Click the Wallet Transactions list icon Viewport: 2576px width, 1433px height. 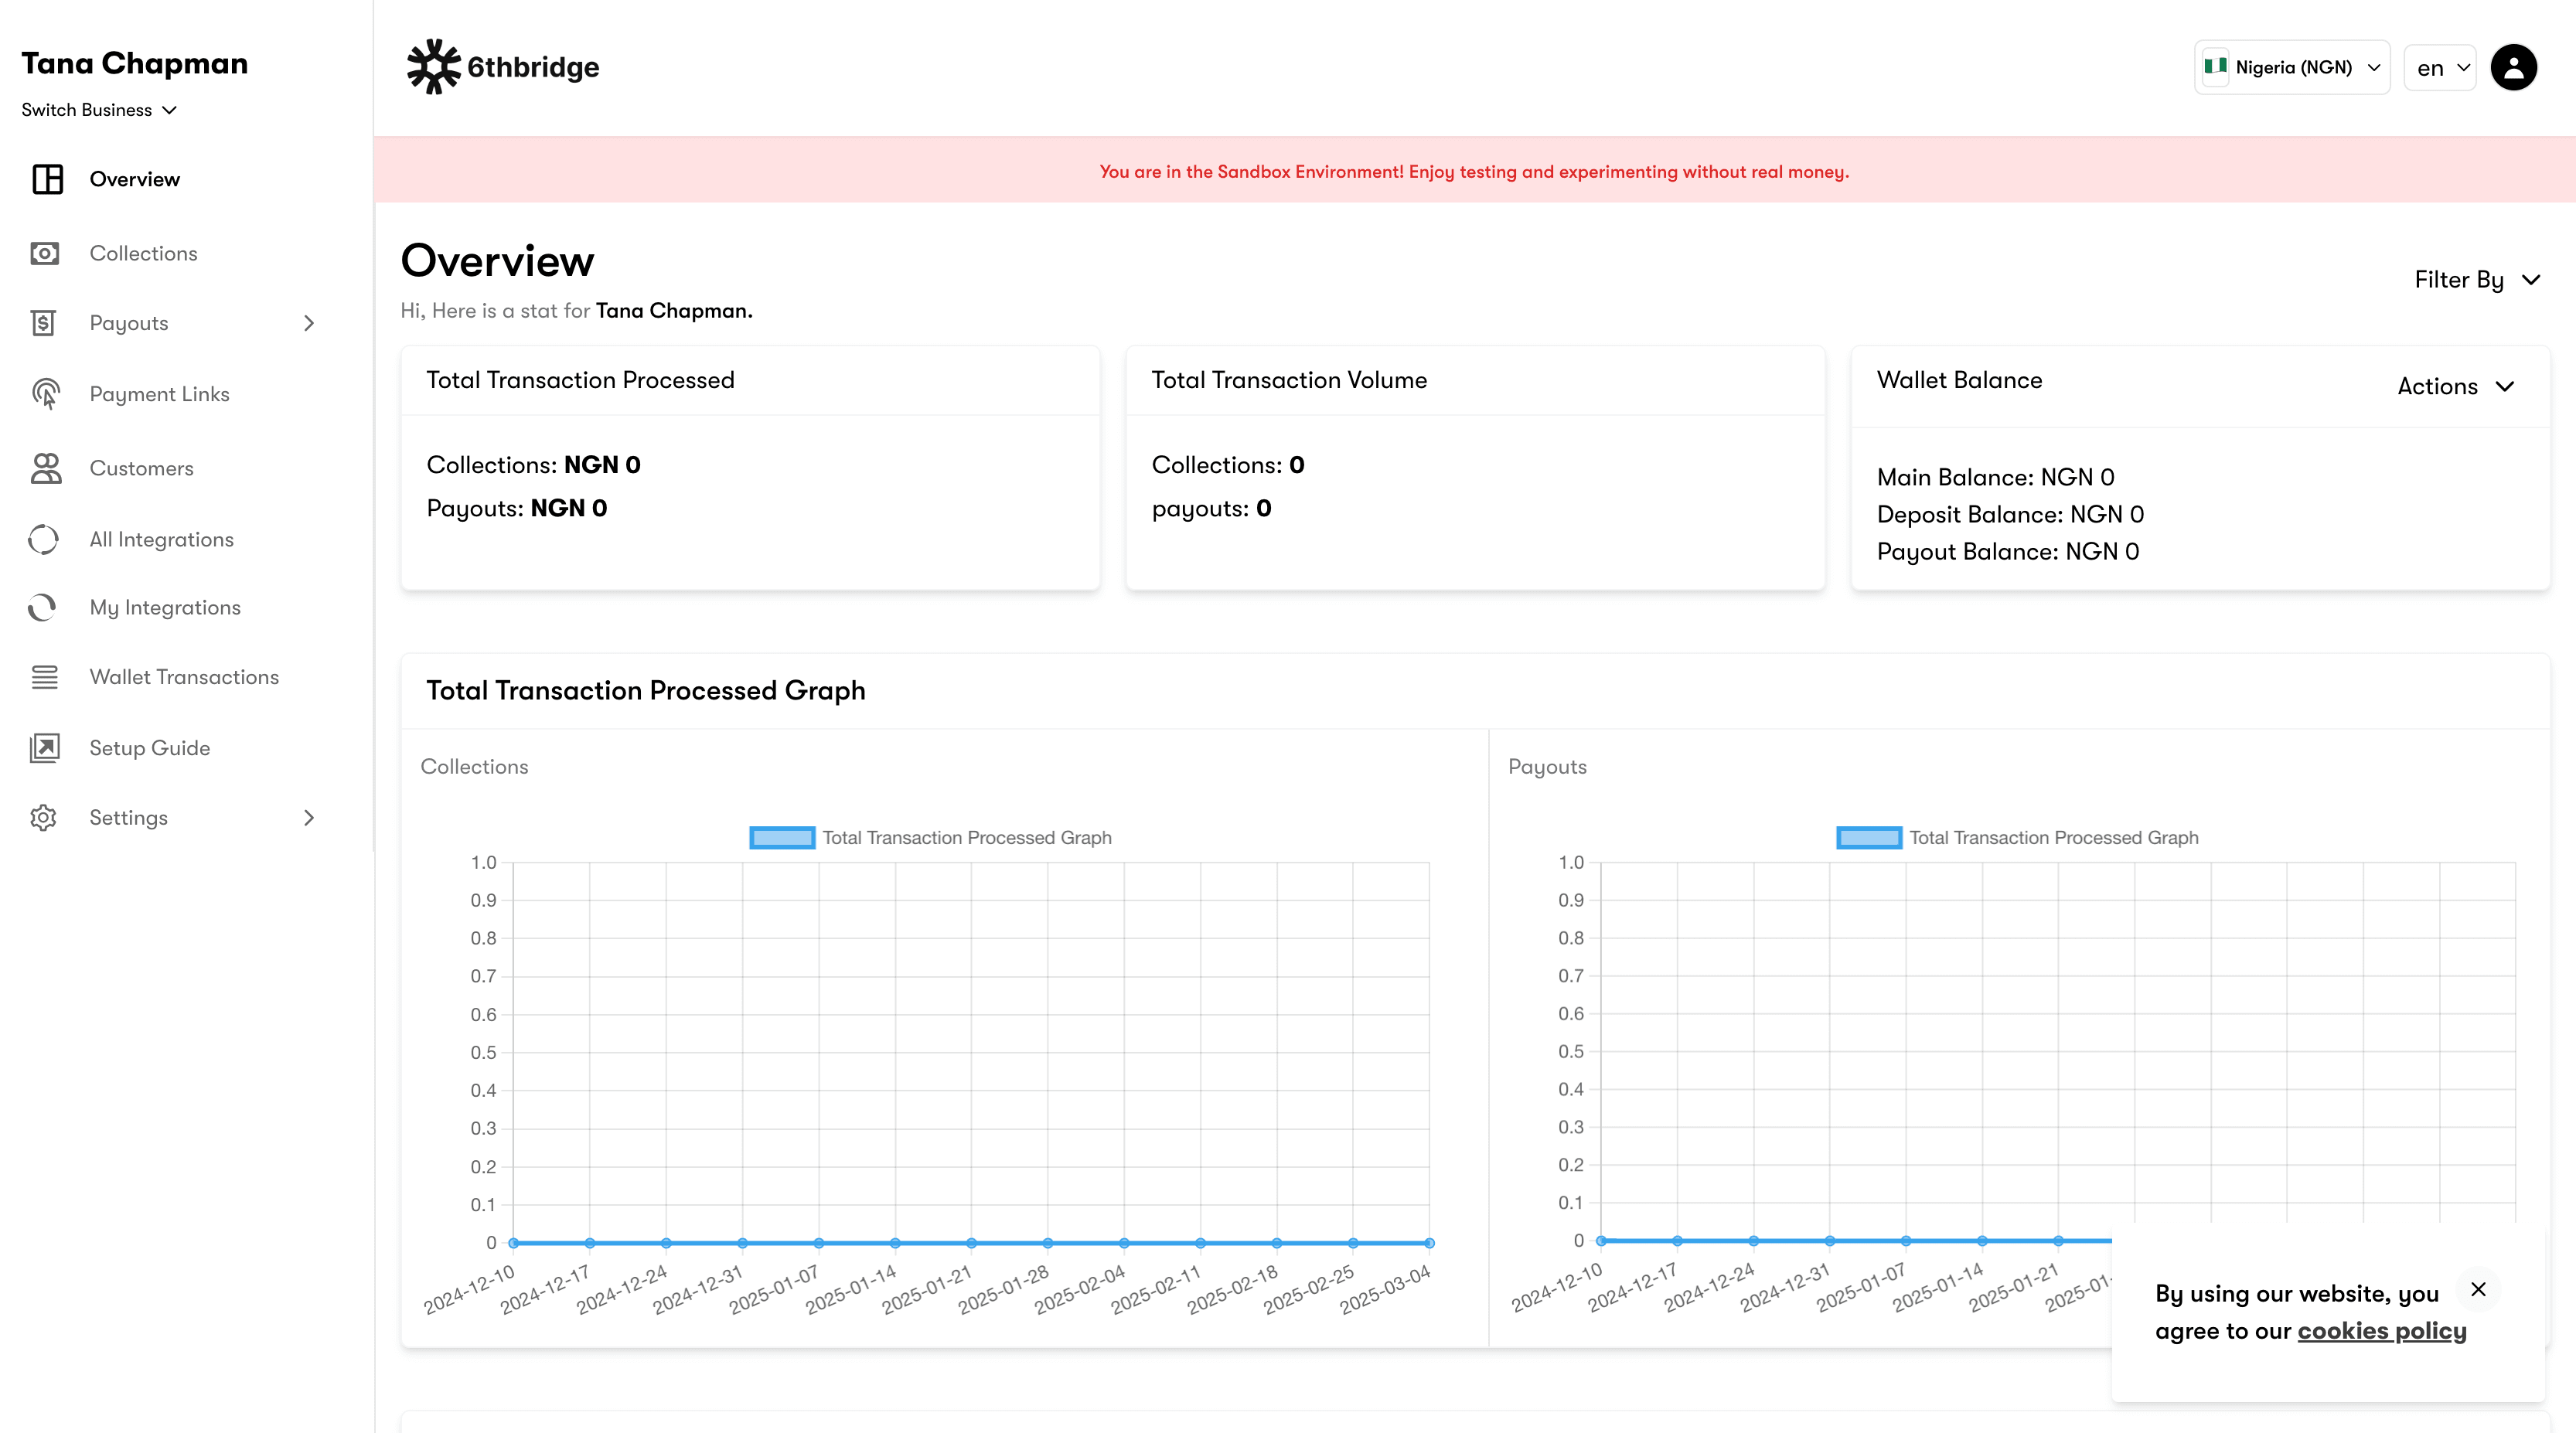(x=44, y=676)
